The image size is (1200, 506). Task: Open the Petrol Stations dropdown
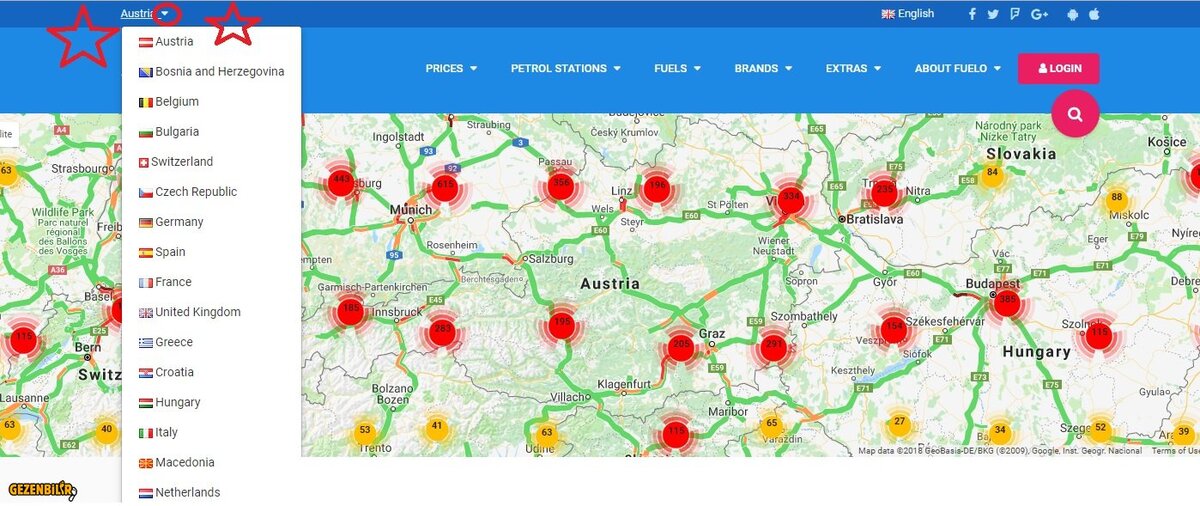pos(565,69)
